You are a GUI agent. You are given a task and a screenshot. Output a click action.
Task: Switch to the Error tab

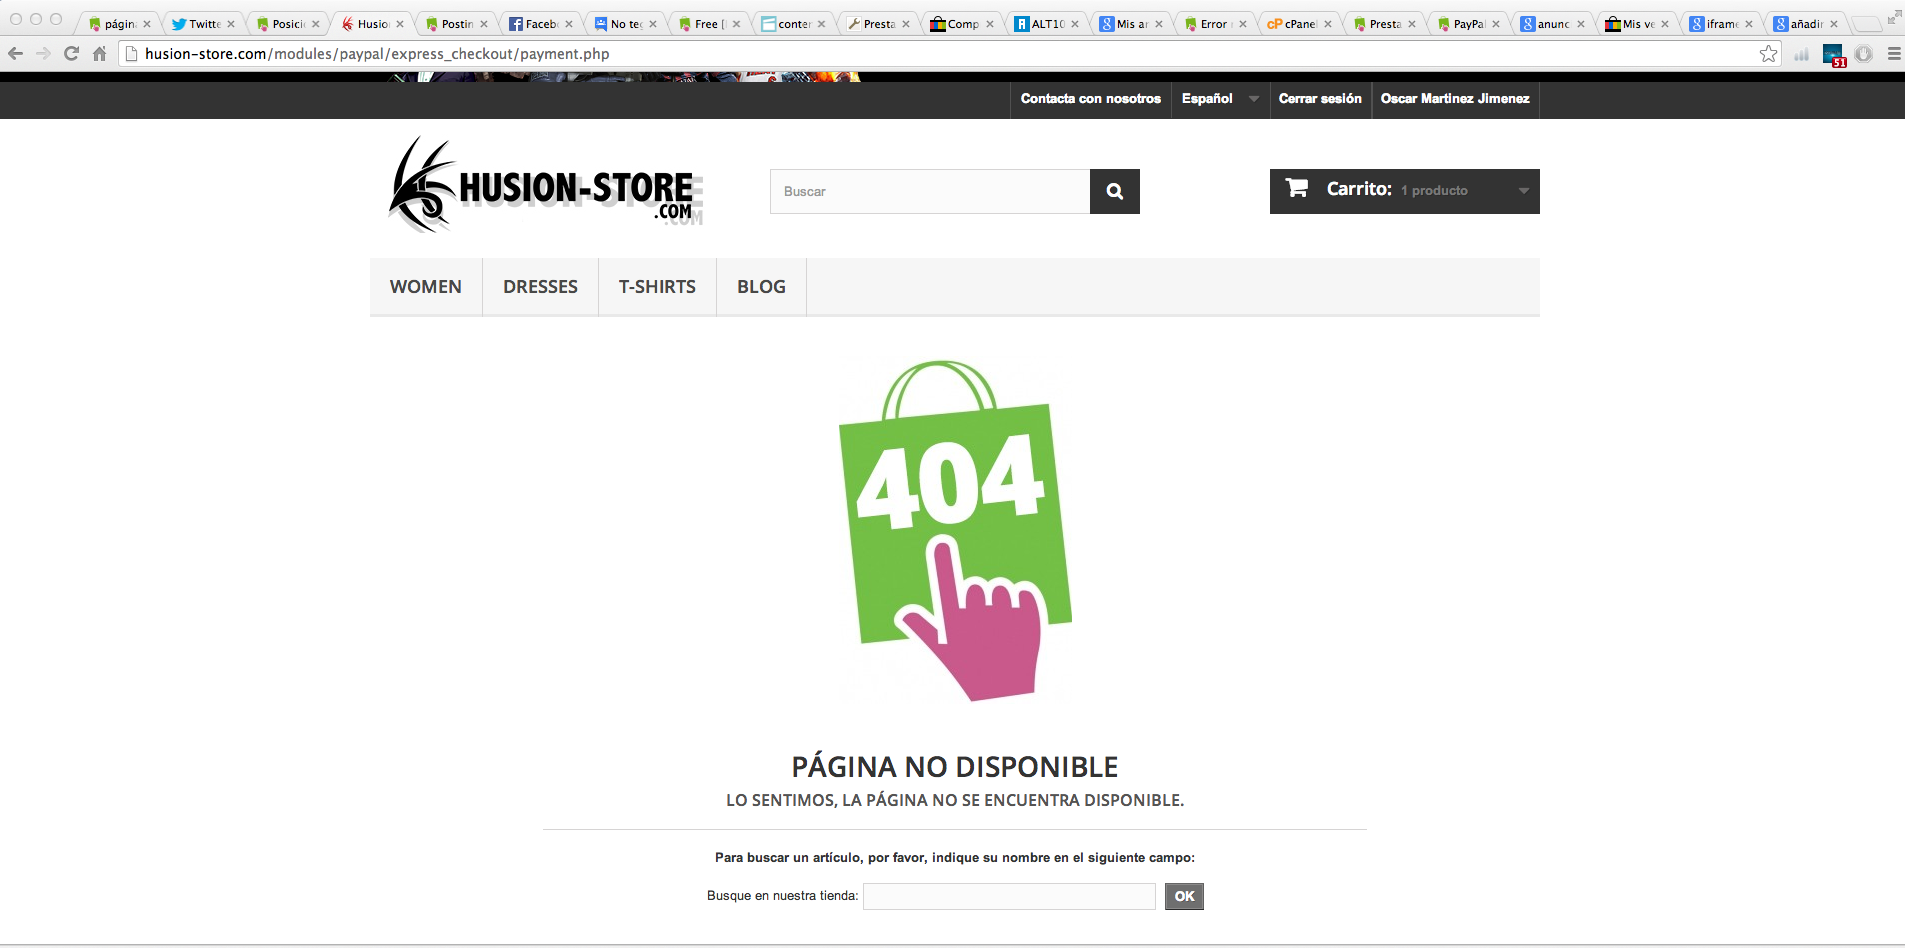tap(1214, 24)
